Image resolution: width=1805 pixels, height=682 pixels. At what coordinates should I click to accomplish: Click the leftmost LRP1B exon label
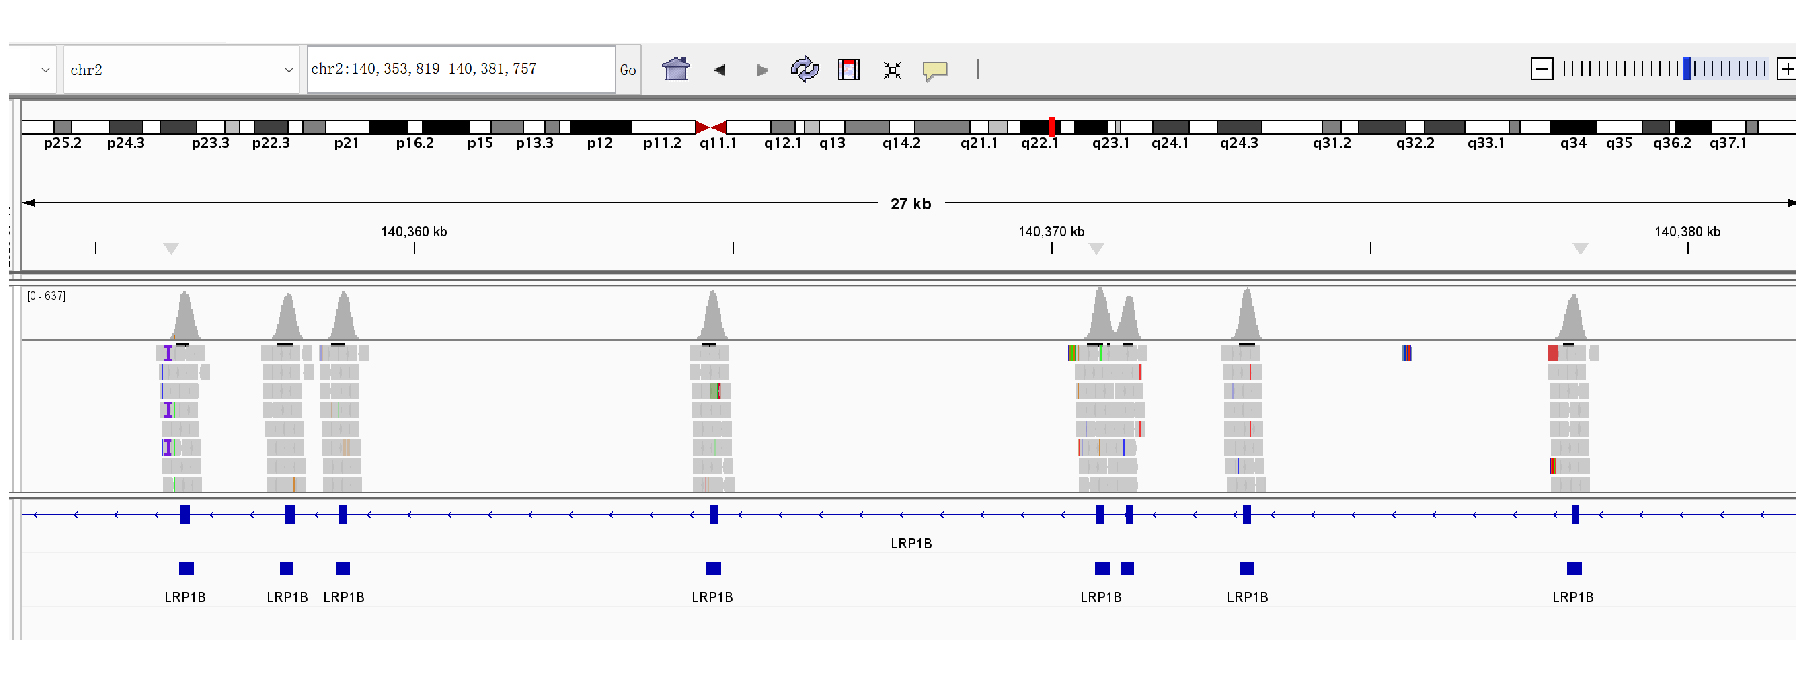(x=185, y=597)
